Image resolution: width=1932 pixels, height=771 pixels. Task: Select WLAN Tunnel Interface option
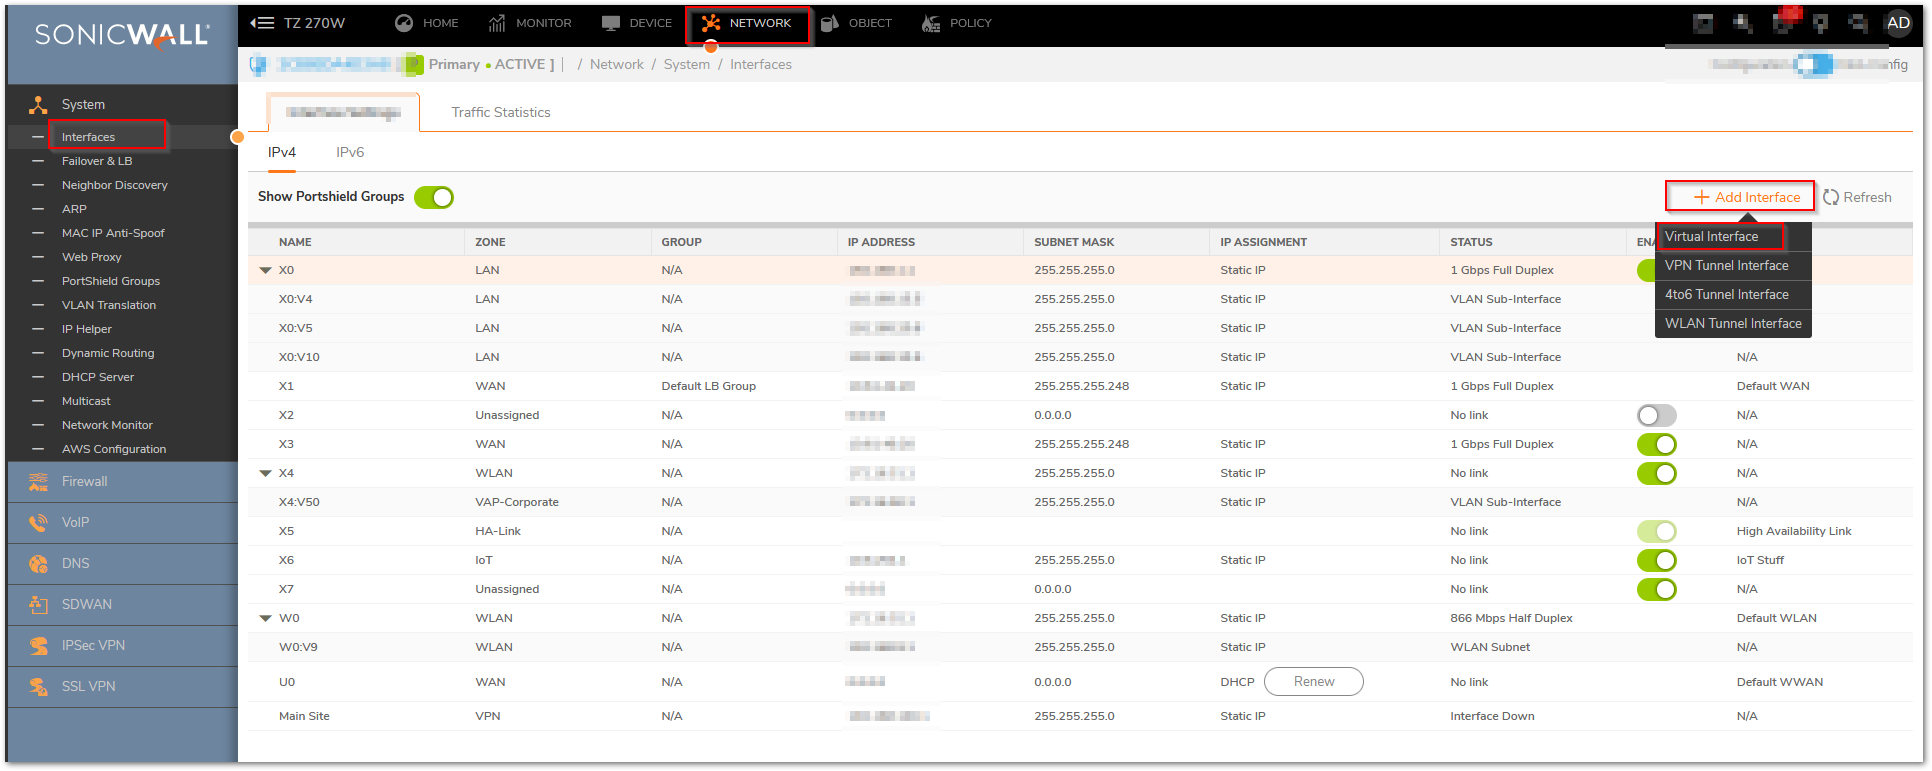point(1733,324)
